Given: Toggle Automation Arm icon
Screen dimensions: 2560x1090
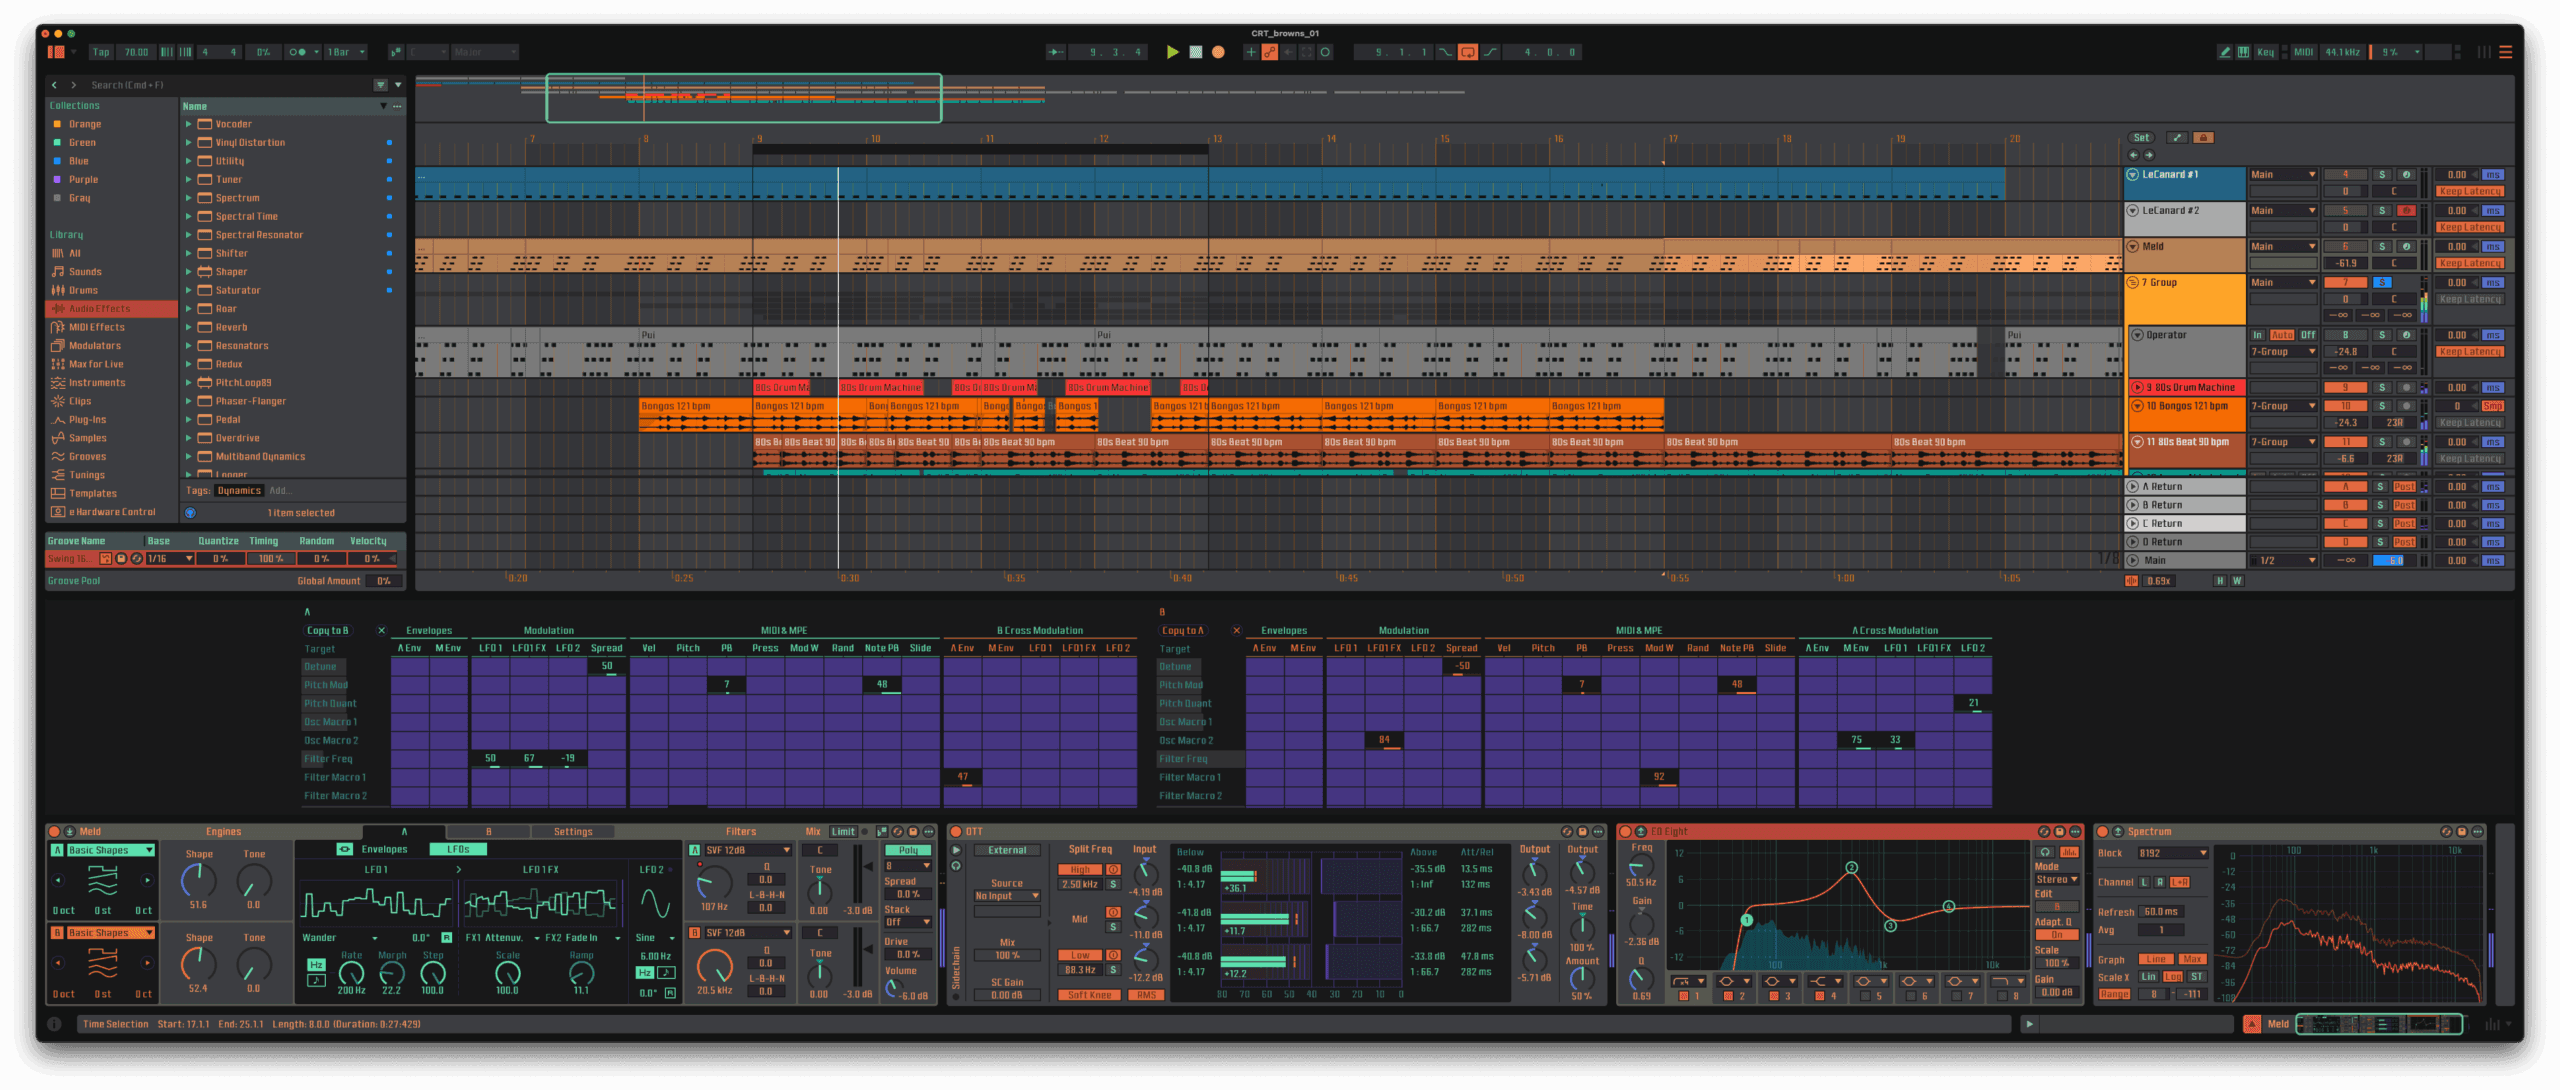Looking at the screenshot, I should (1269, 52).
